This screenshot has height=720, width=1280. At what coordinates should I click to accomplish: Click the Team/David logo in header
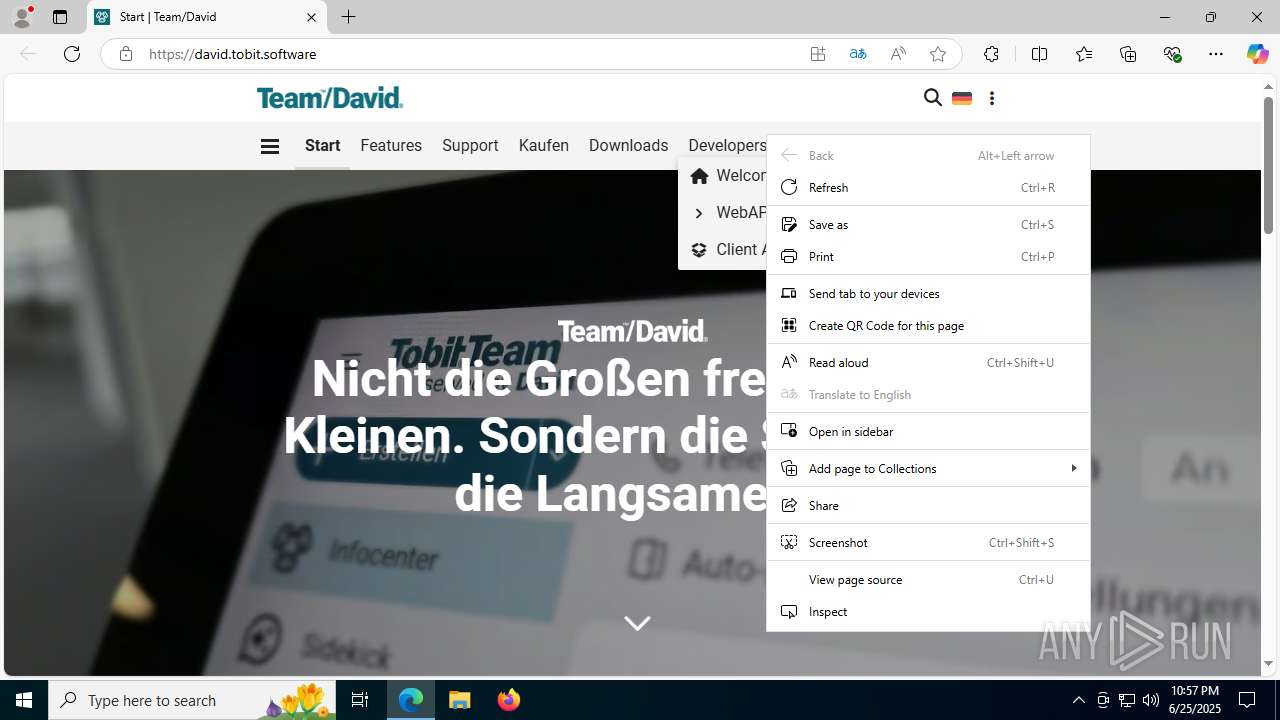pos(330,98)
